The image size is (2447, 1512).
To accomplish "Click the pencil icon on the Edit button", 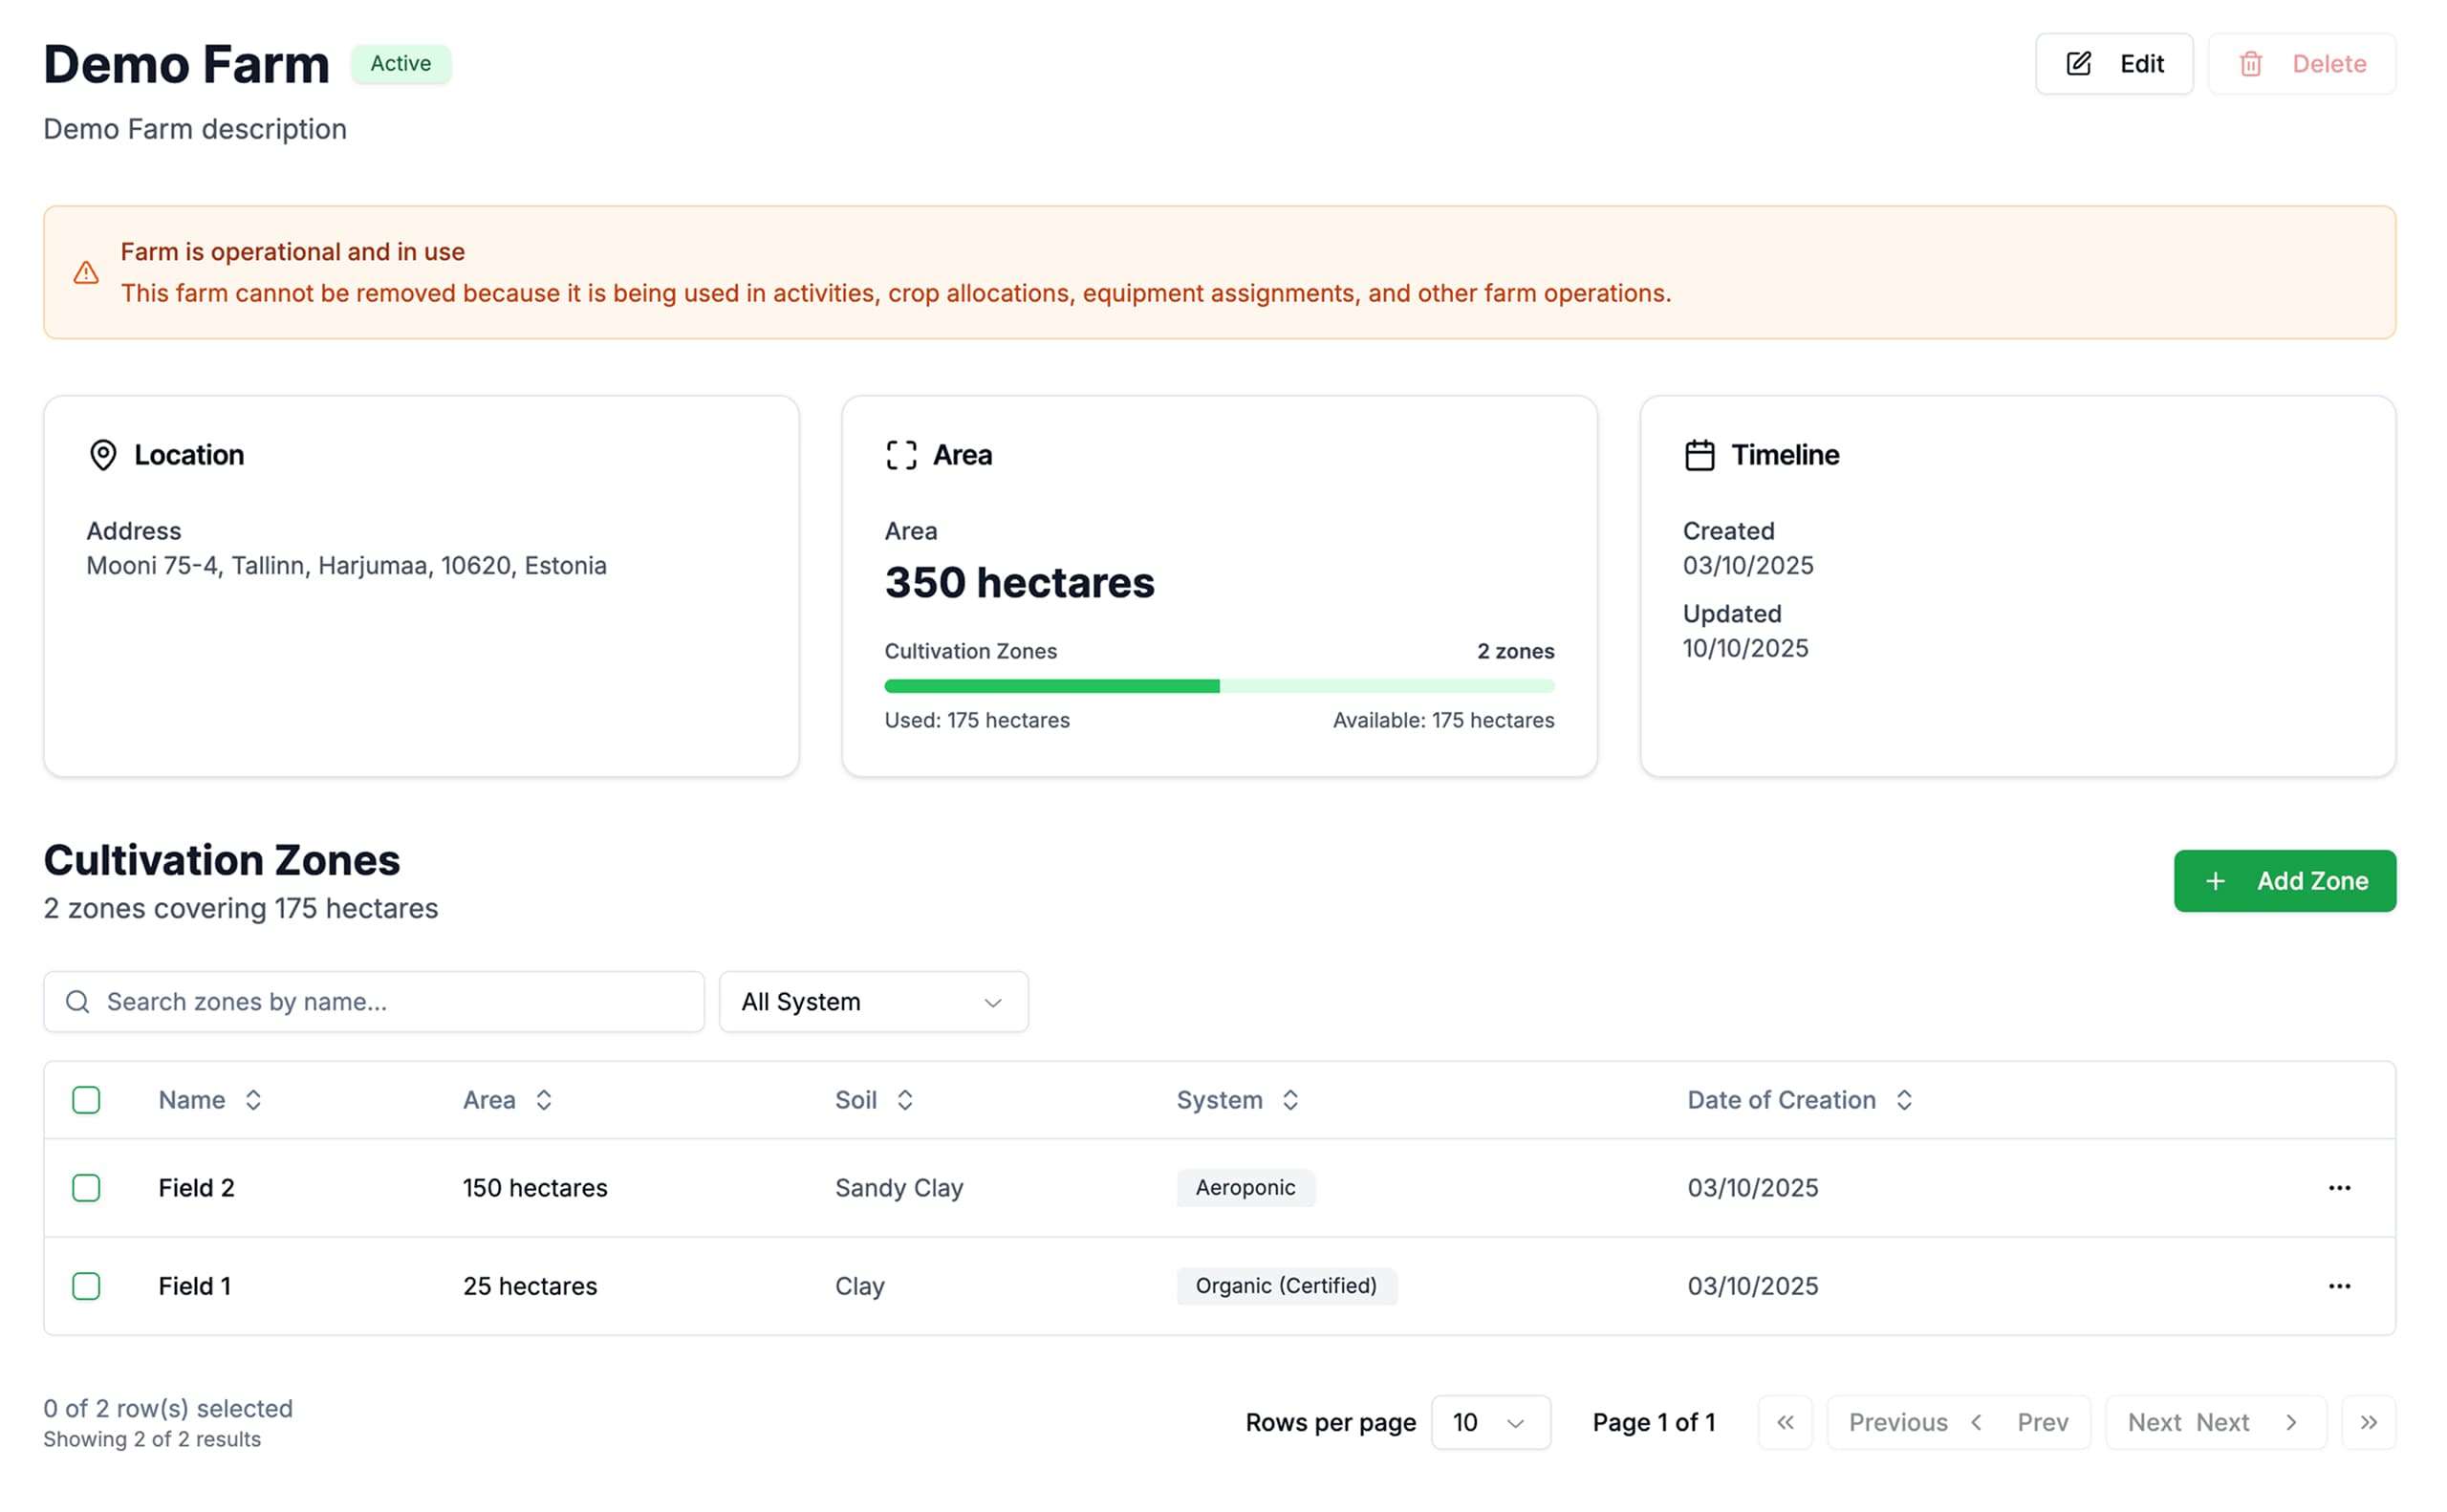I will tap(2078, 63).
